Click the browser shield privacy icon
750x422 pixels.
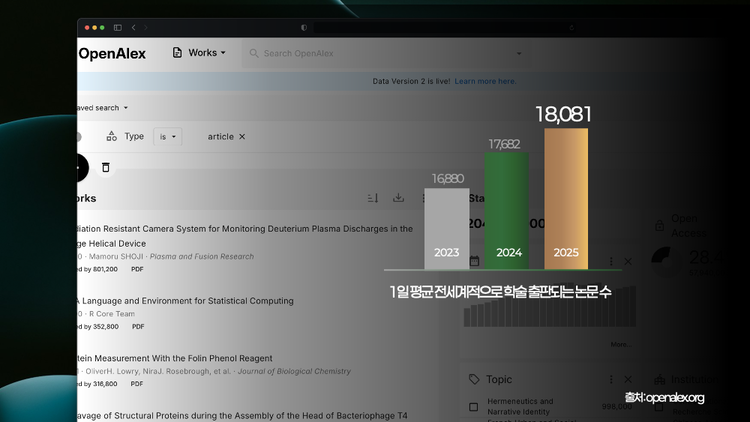coord(304,28)
